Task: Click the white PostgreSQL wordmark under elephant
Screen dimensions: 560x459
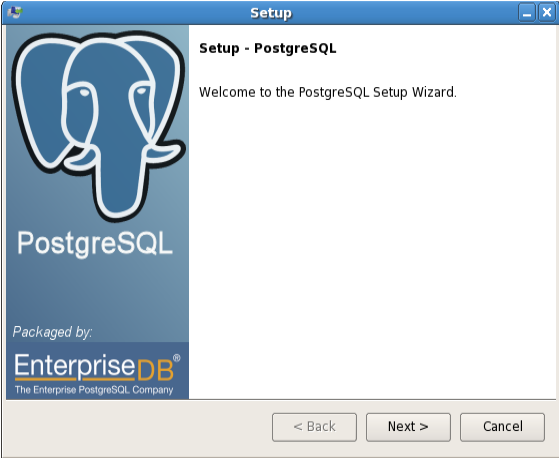Action: coord(95,244)
